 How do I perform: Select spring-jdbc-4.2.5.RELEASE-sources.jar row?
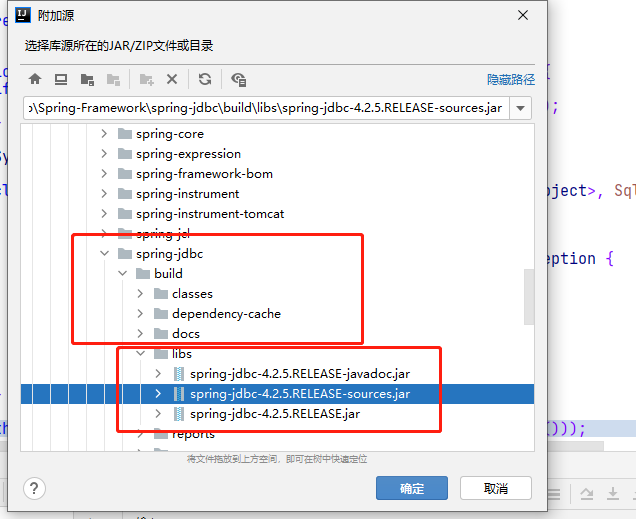click(x=277, y=394)
